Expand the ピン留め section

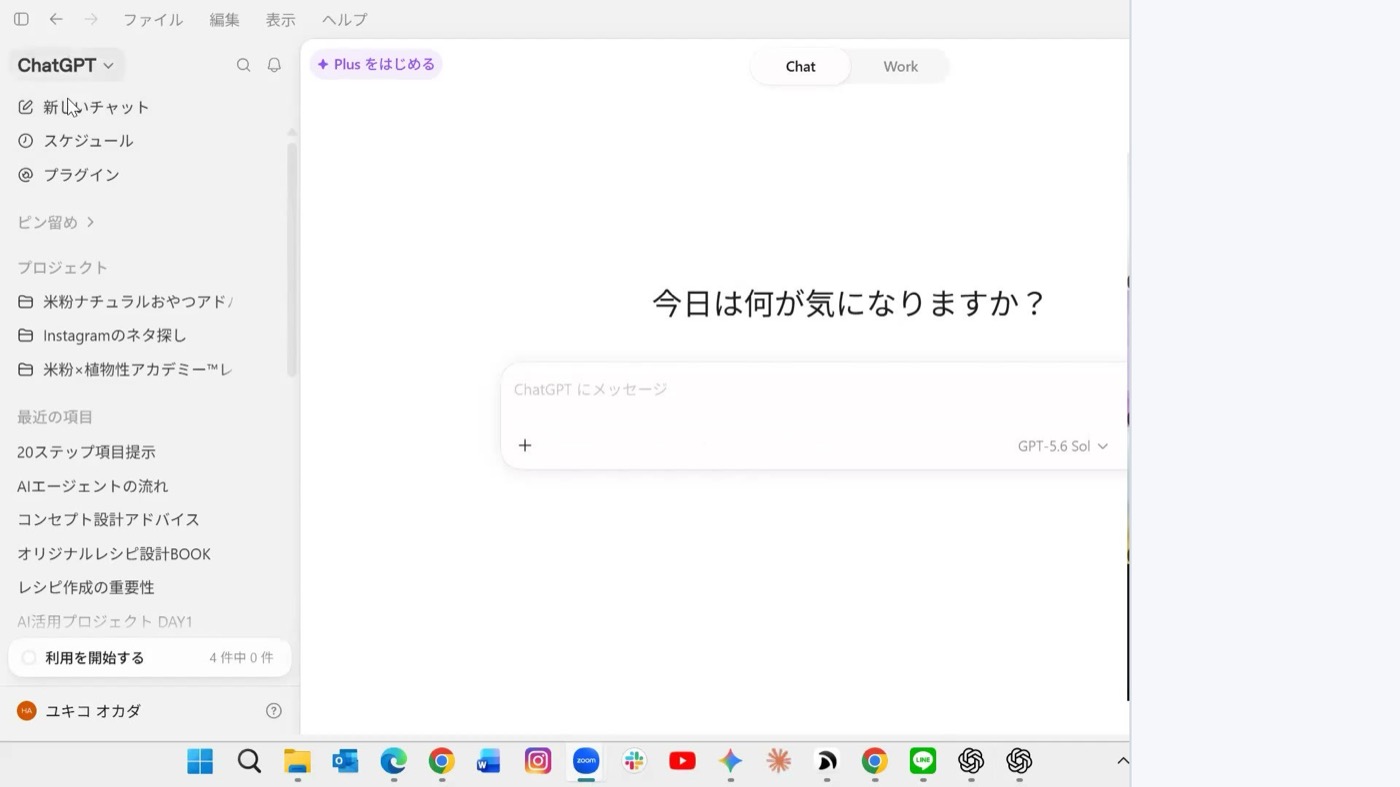click(x=56, y=222)
